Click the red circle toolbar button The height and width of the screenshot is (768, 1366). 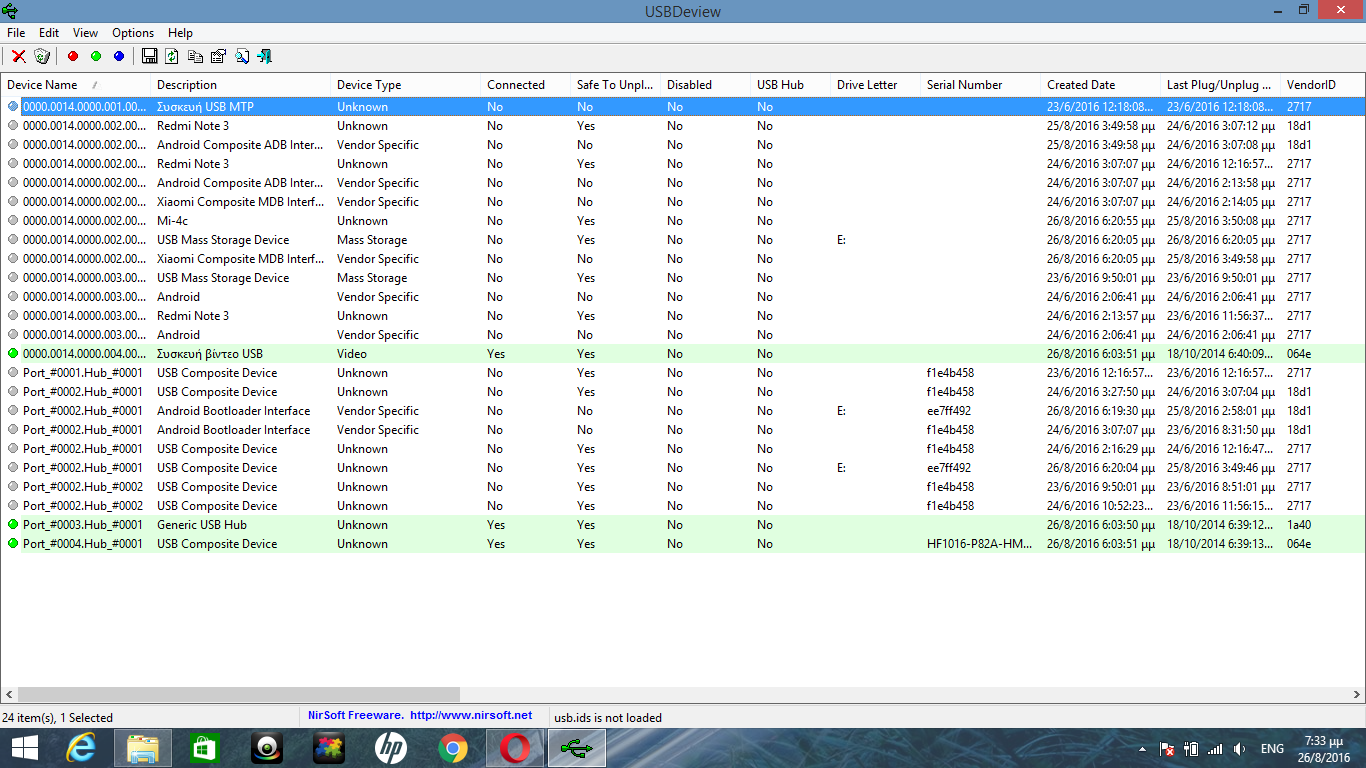point(73,57)
